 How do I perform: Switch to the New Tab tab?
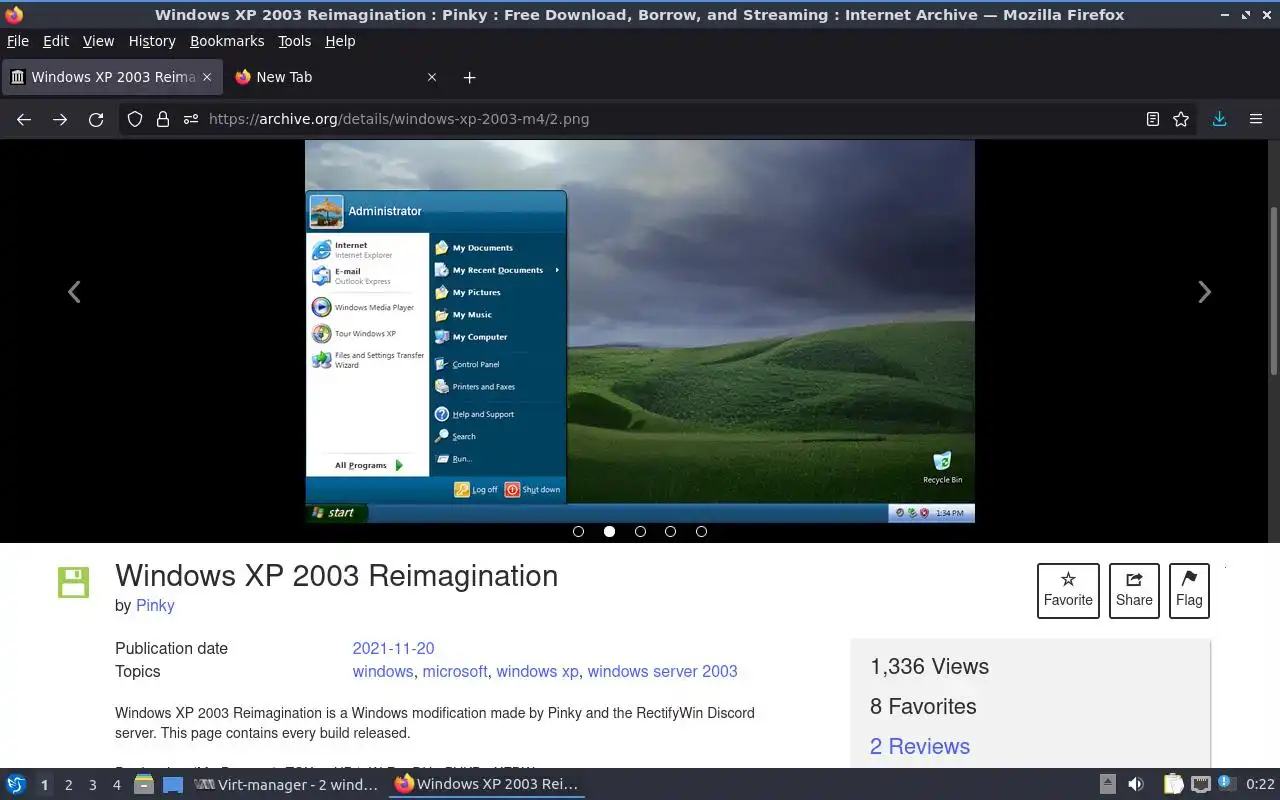tap(335, 77)
